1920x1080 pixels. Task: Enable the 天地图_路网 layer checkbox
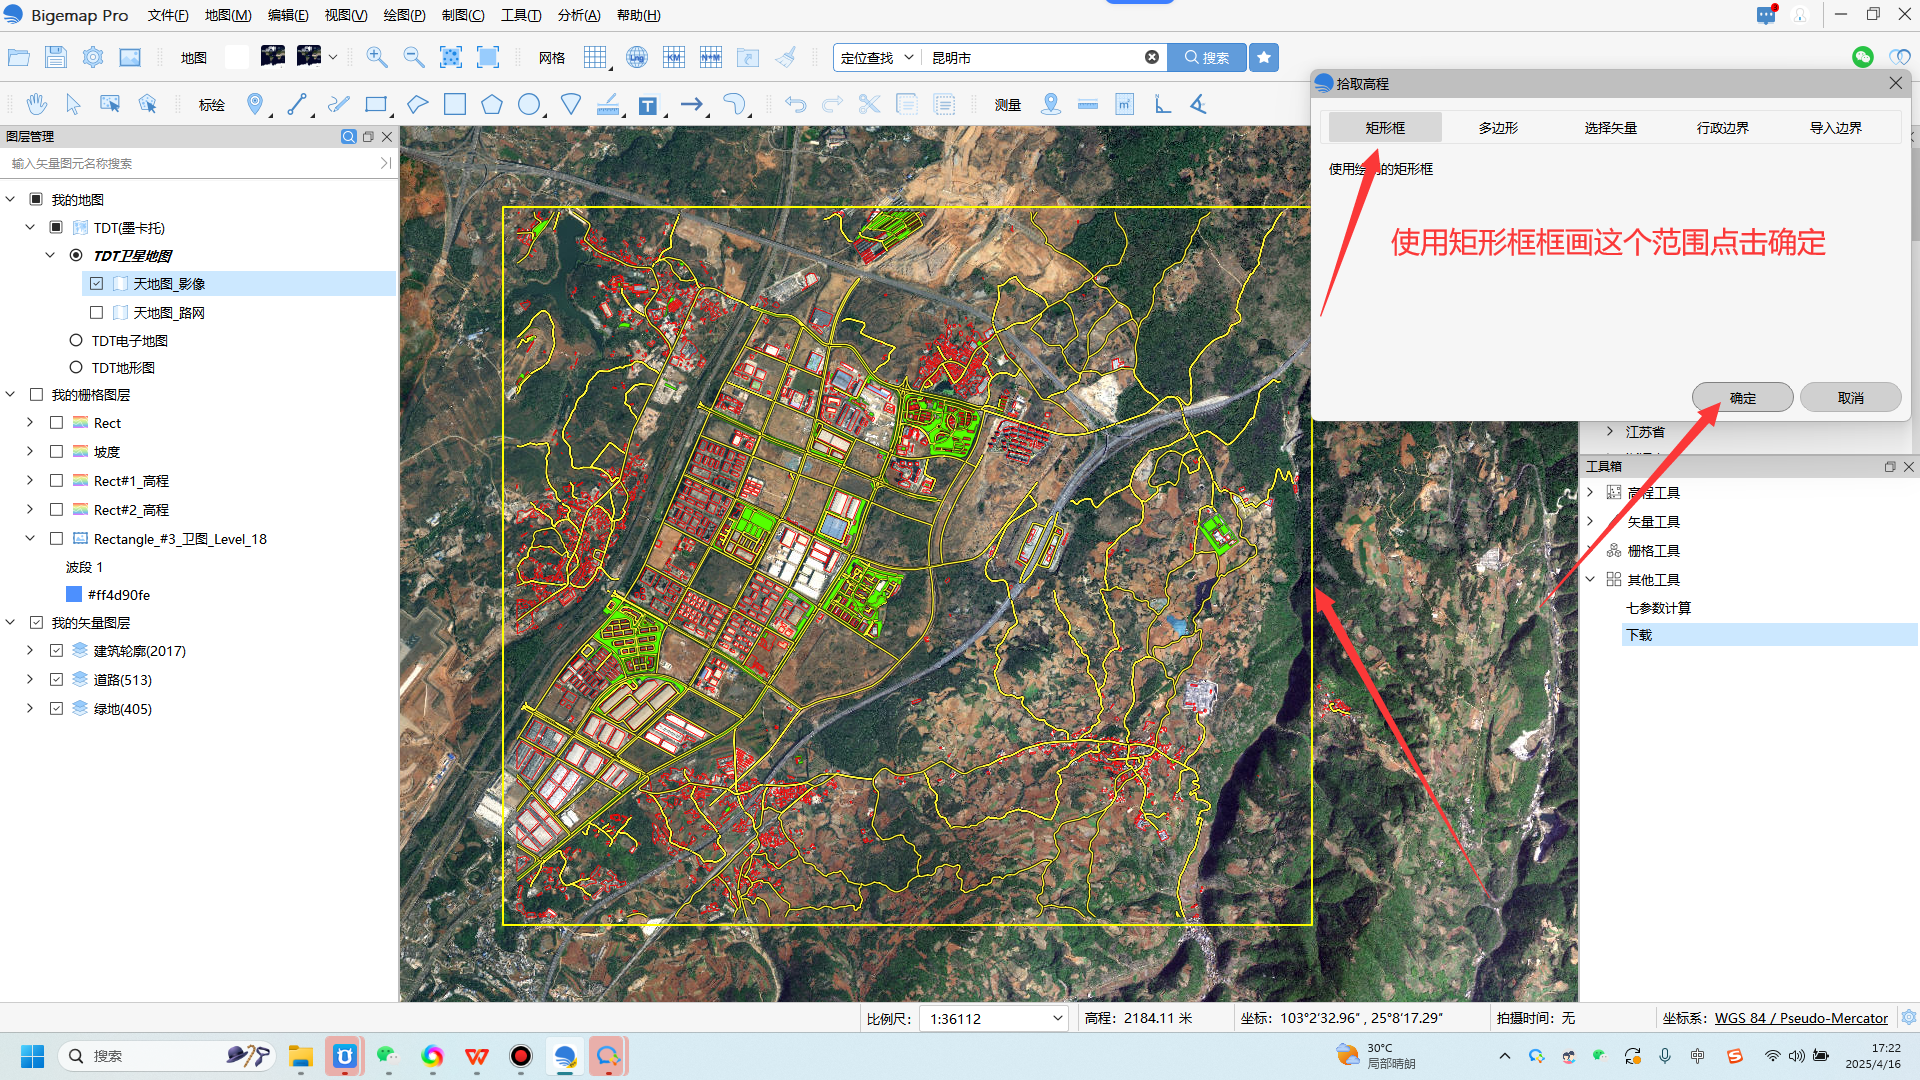click(97, 313)
